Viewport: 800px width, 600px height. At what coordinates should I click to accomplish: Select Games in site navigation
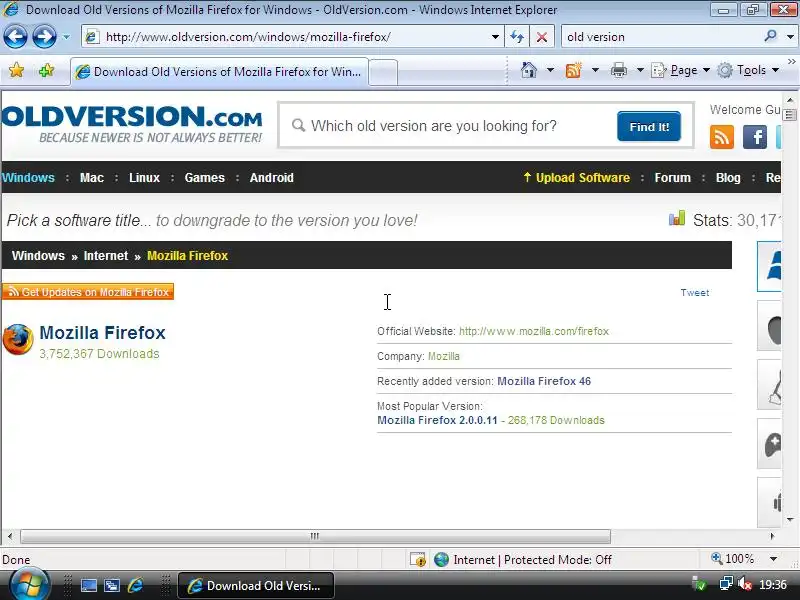[205, 178]
